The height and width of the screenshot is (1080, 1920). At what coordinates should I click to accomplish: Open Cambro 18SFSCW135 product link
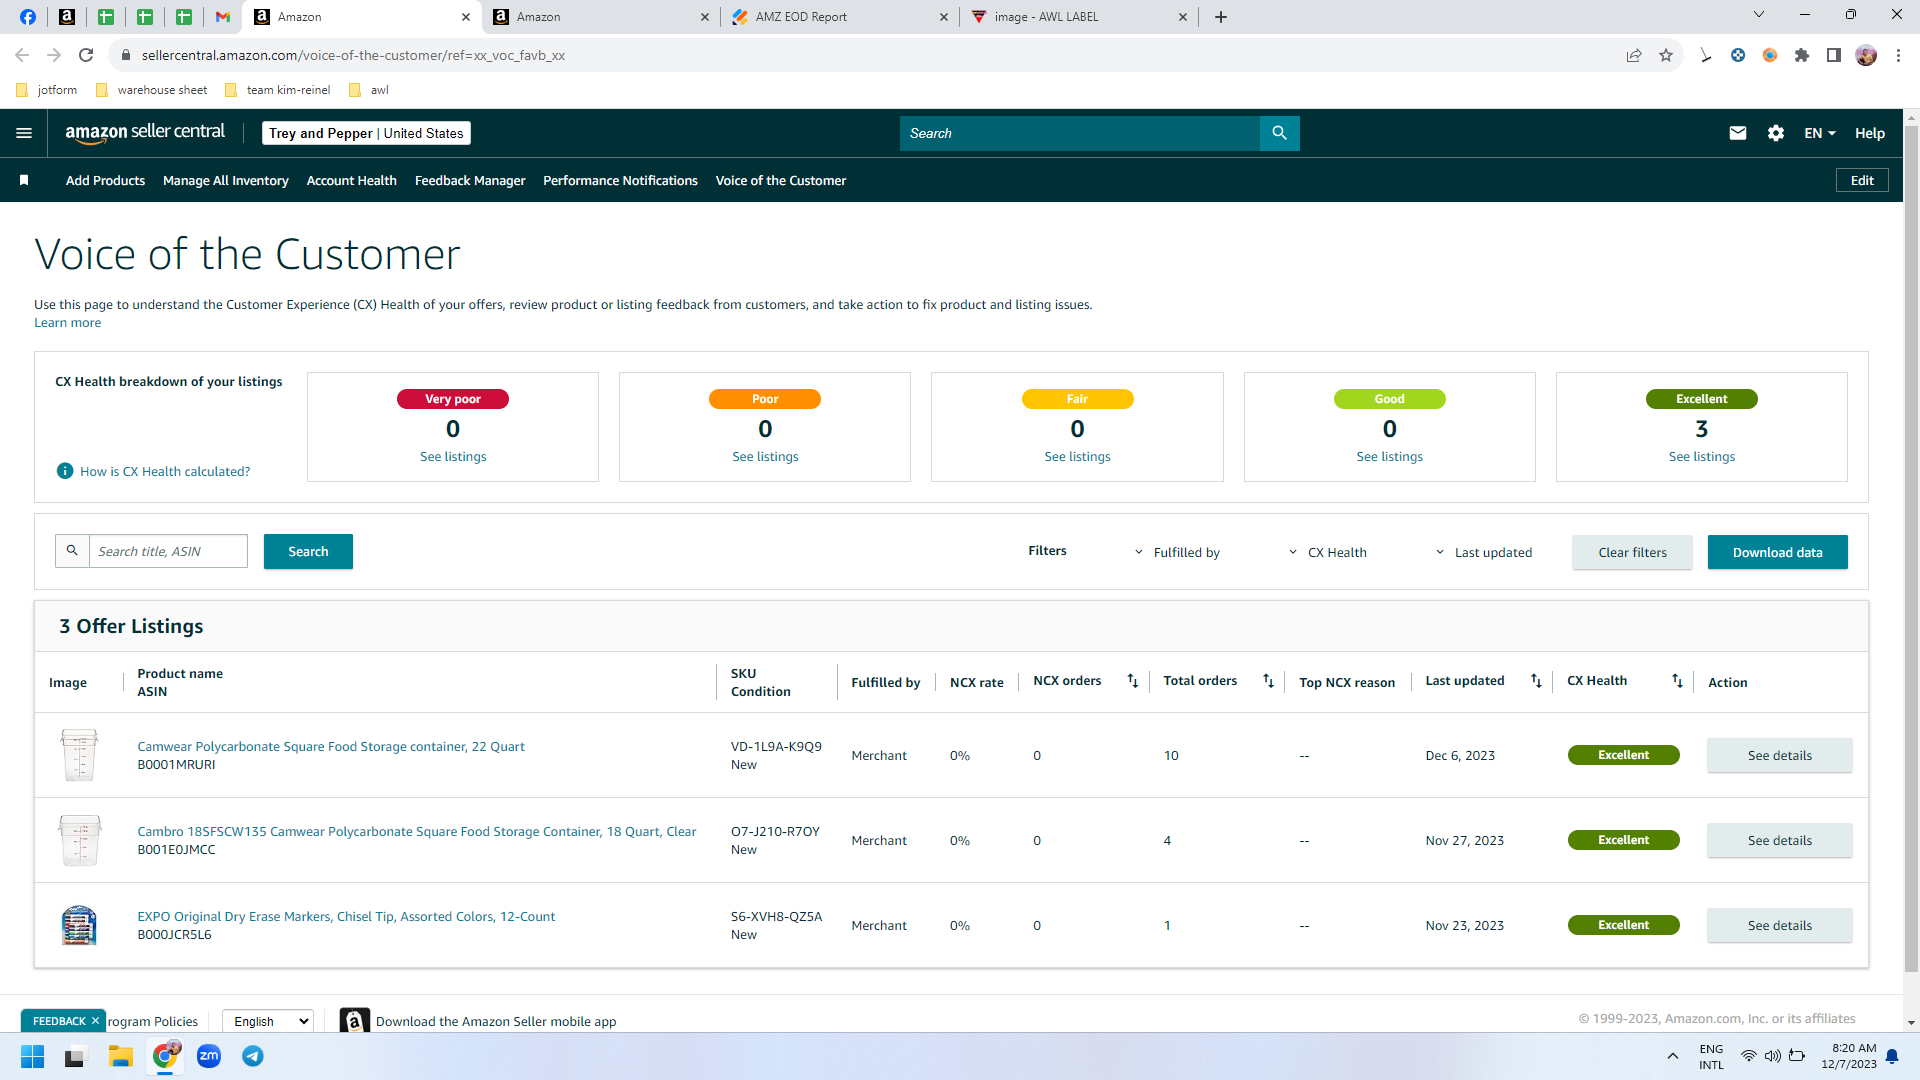[416, 831]
